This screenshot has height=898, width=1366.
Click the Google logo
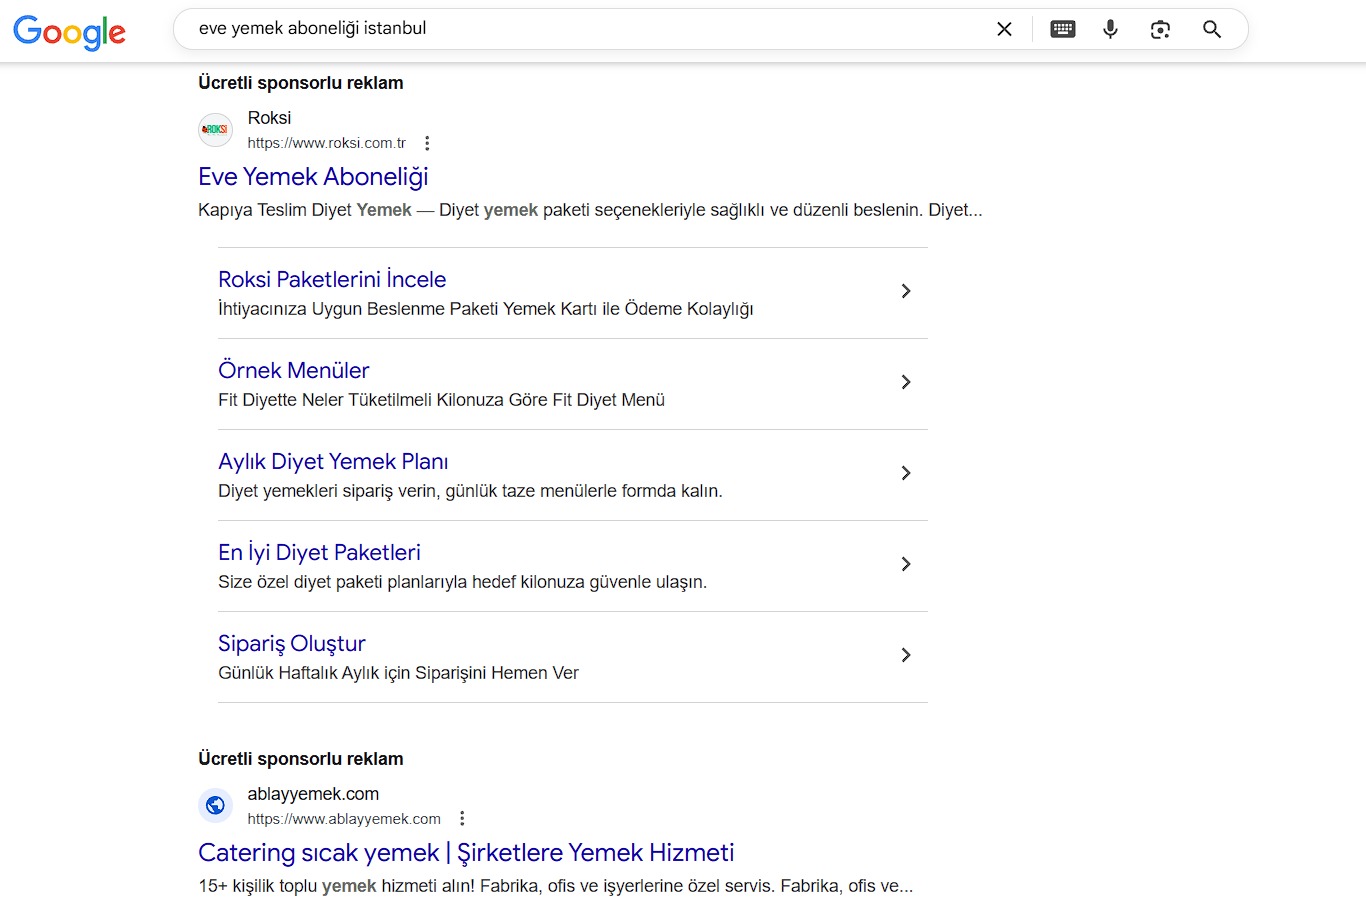(x=69, y=31)
